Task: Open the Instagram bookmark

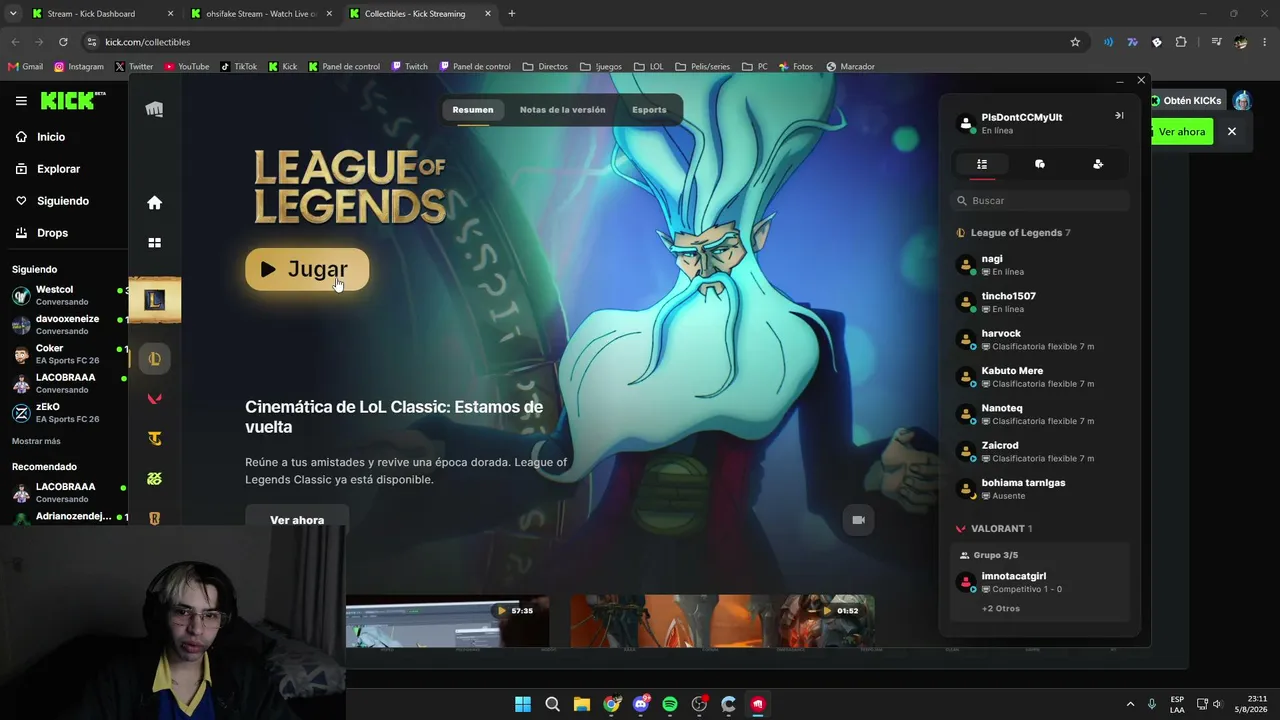Action: point(79,67)
